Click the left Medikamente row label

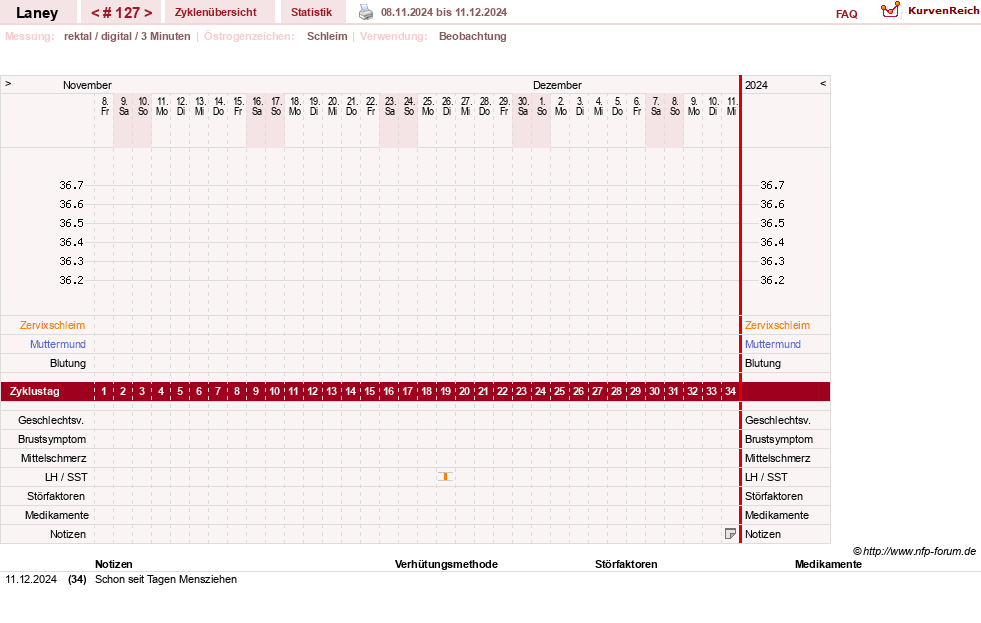coord(57,515)
